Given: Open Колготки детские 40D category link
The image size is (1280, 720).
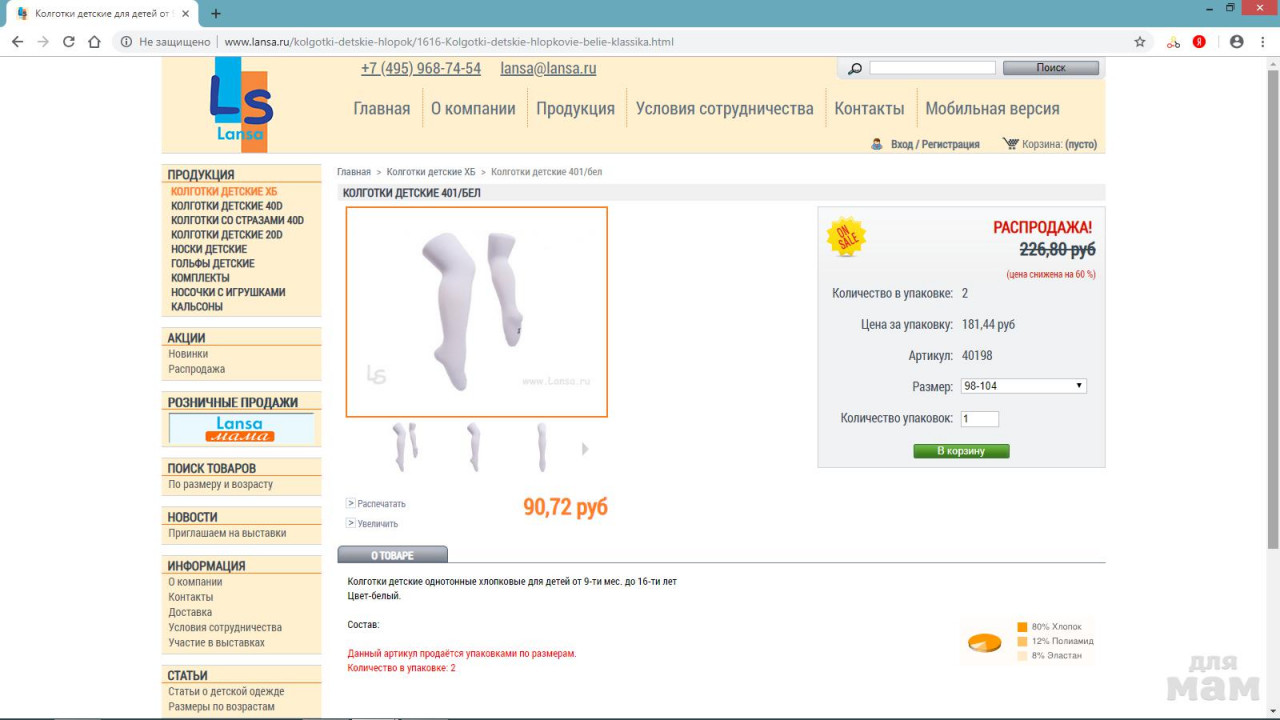Looking at the screenshot, I should click(226, 206).
